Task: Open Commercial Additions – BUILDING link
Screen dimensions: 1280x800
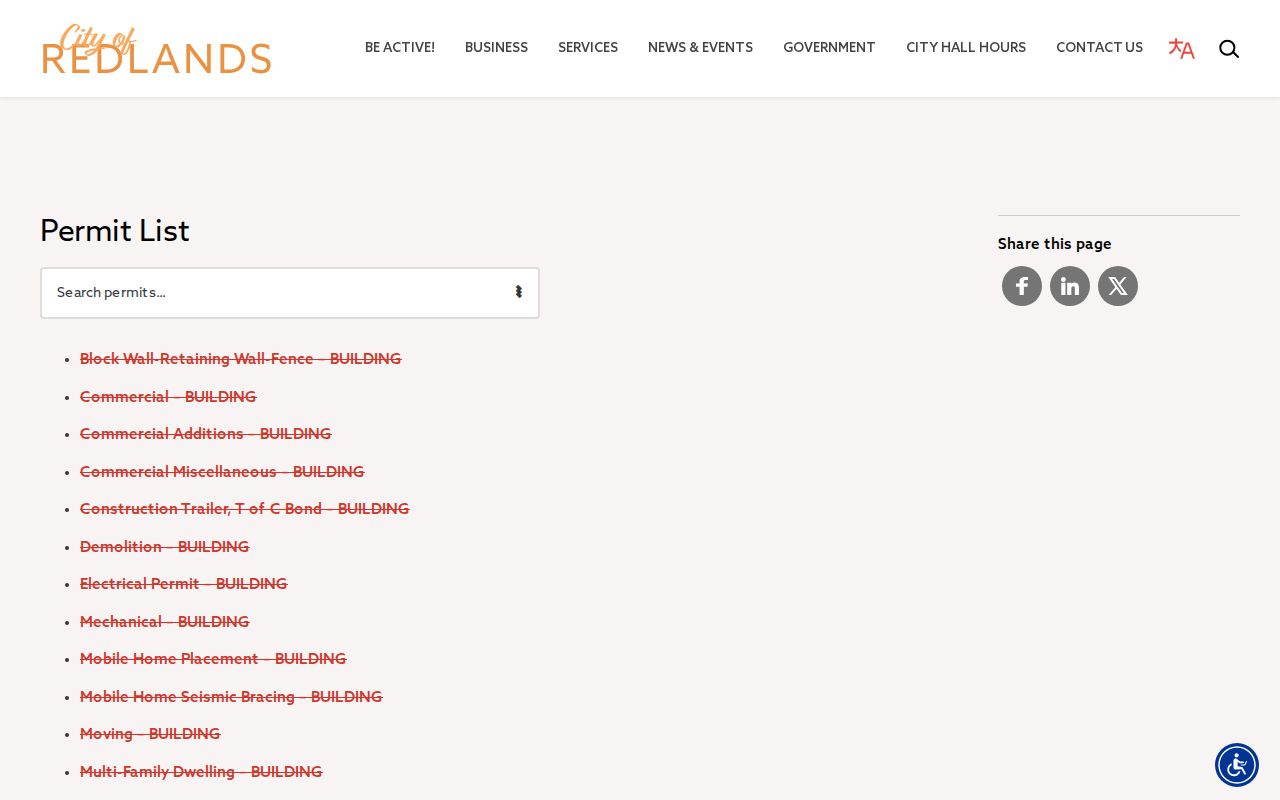Action: (x=206, y=434)
